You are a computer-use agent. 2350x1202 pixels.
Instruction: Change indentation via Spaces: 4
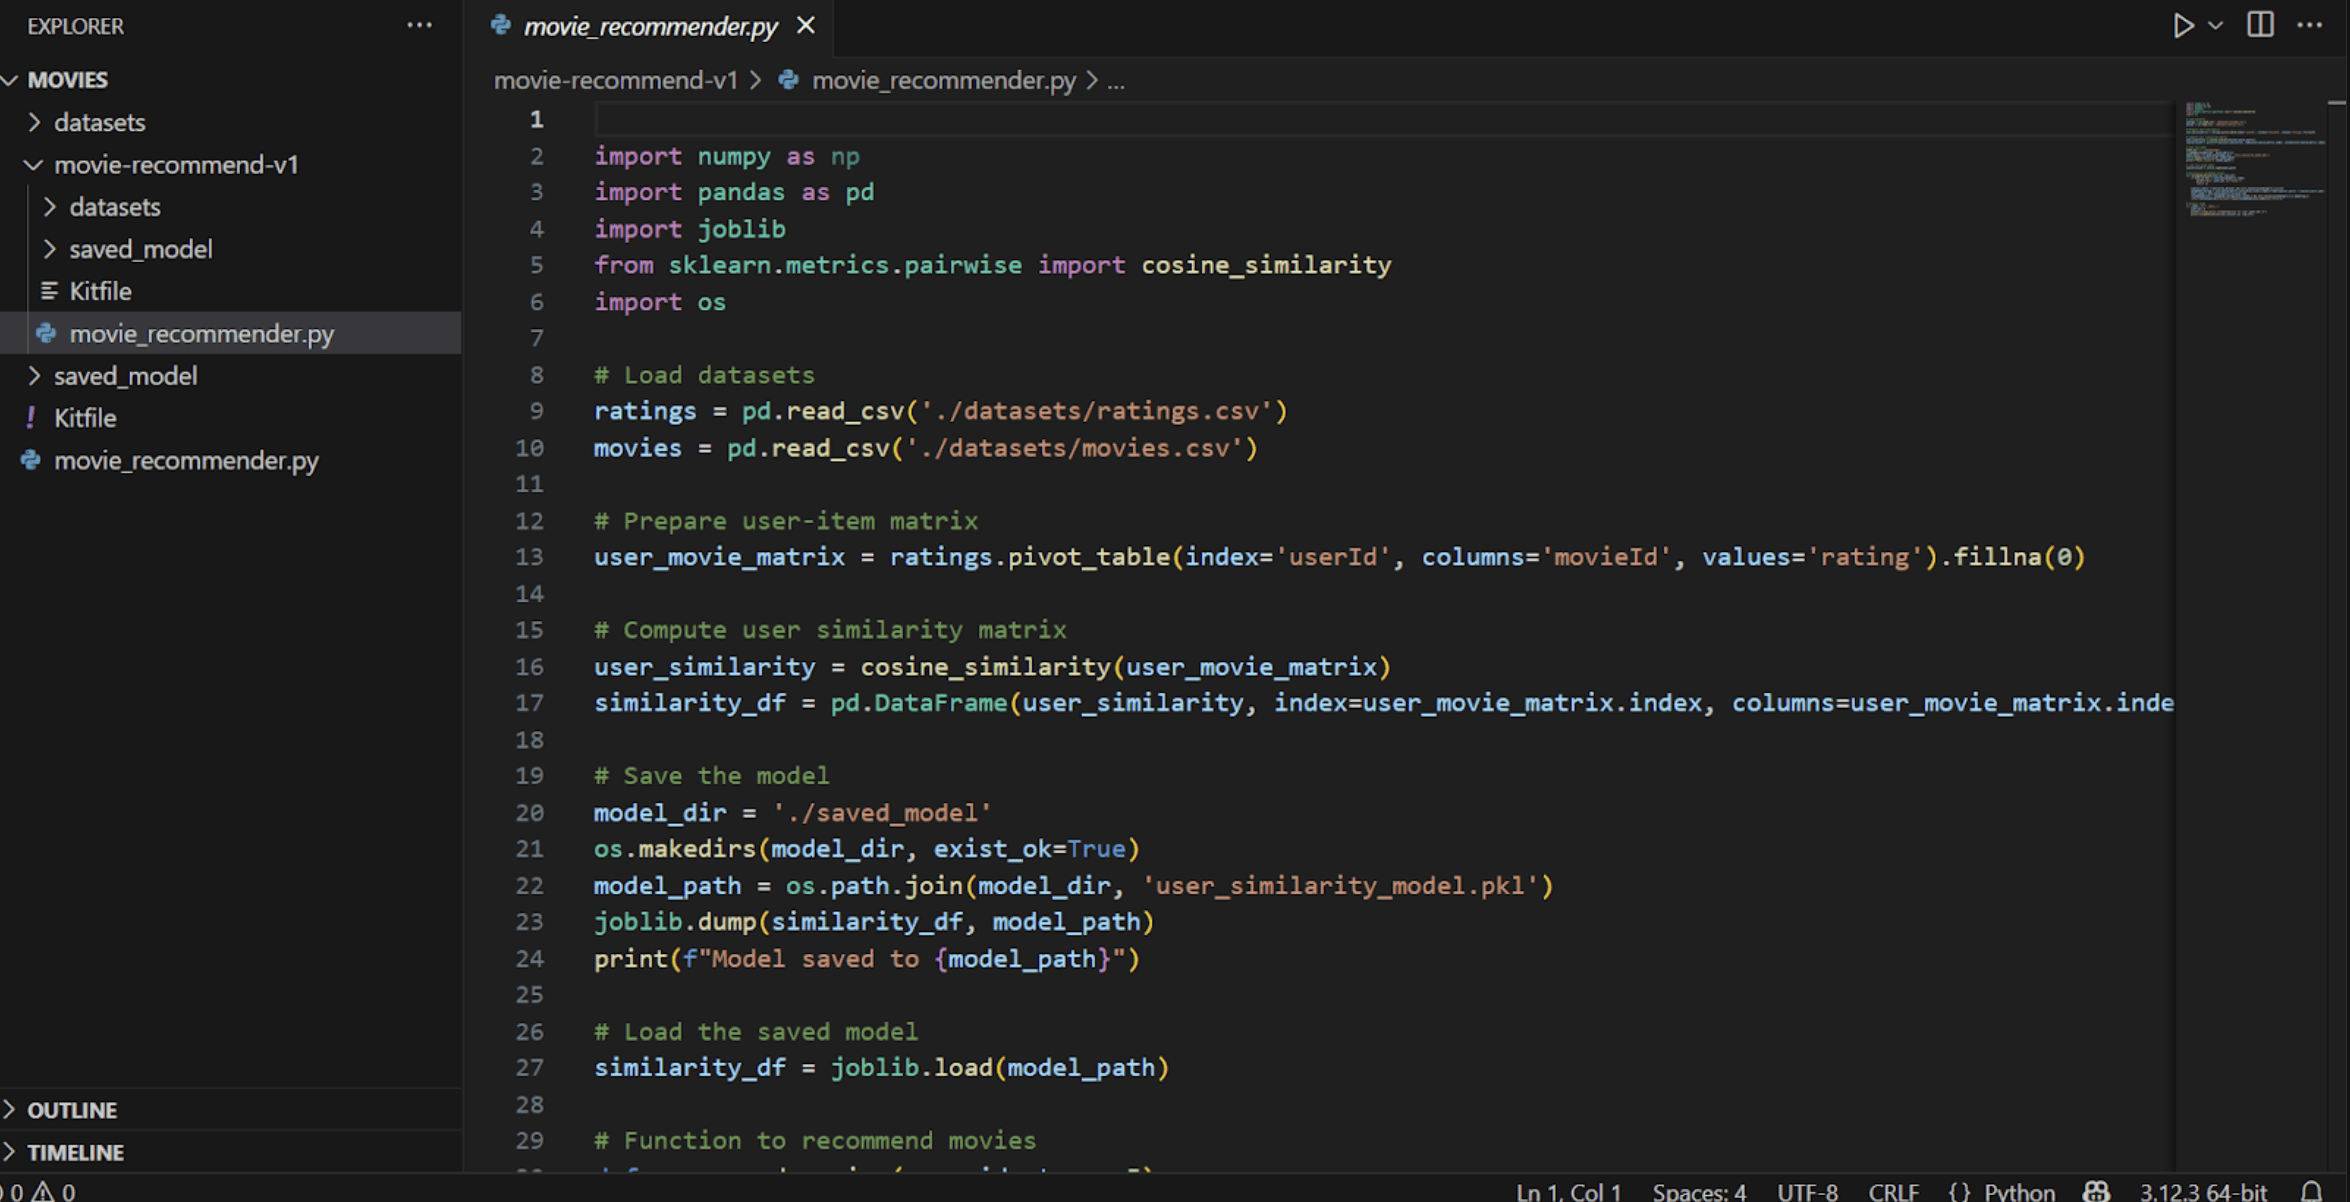[1699, 1191]
